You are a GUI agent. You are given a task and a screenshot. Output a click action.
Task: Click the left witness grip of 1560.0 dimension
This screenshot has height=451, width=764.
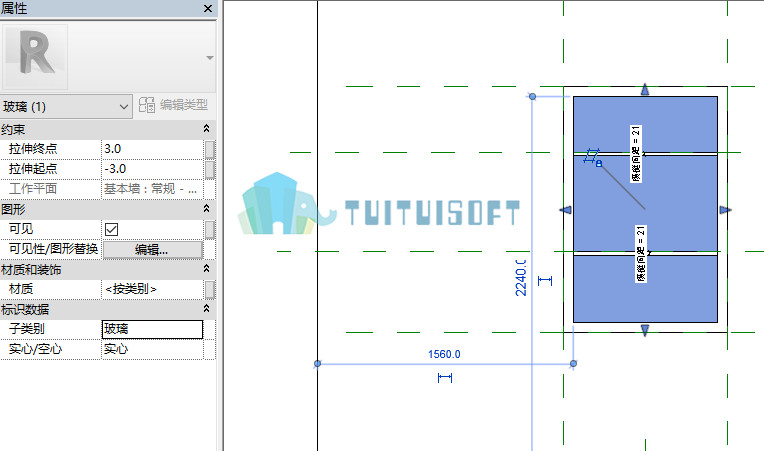point(318,363)
